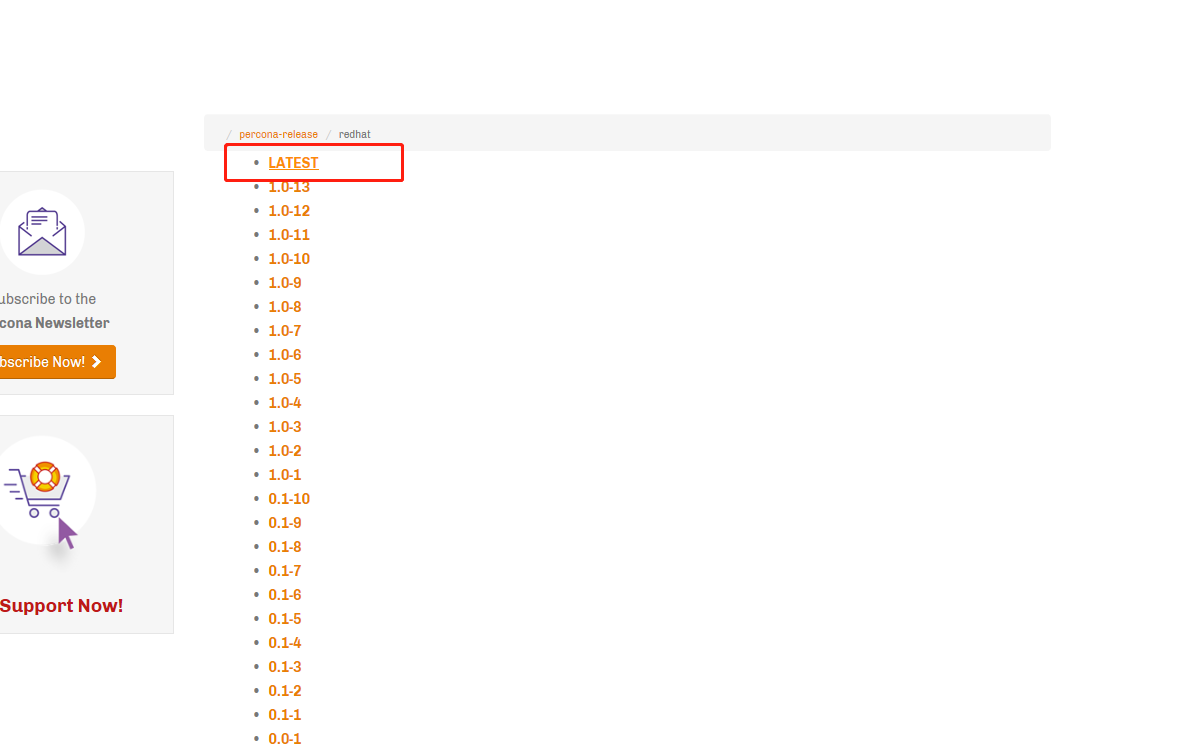Open version 0.1-4 directory
Image resolution: width=1203 pixels, height=747 pixels.
(285, 643)
